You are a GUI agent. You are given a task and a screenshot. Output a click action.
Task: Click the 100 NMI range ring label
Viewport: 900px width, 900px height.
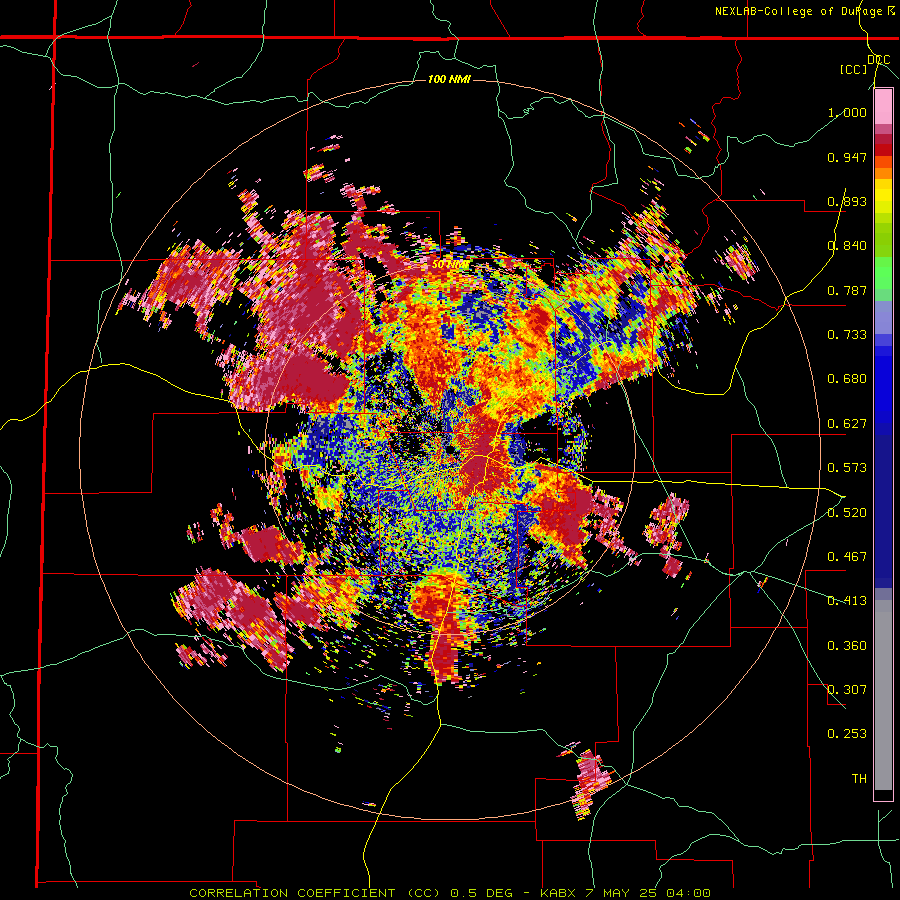(449, 79)
